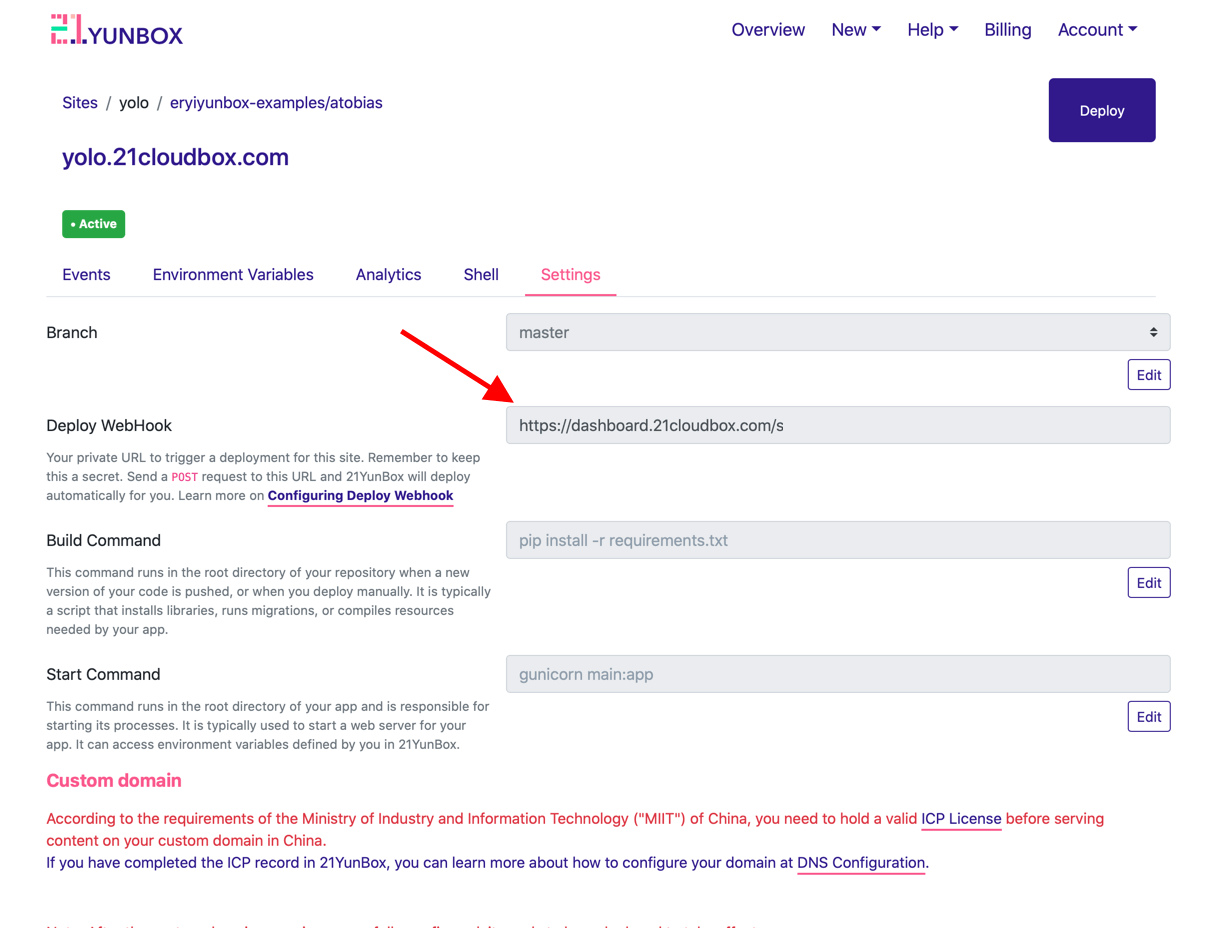Open the master branch selector

tap(837, 333)
